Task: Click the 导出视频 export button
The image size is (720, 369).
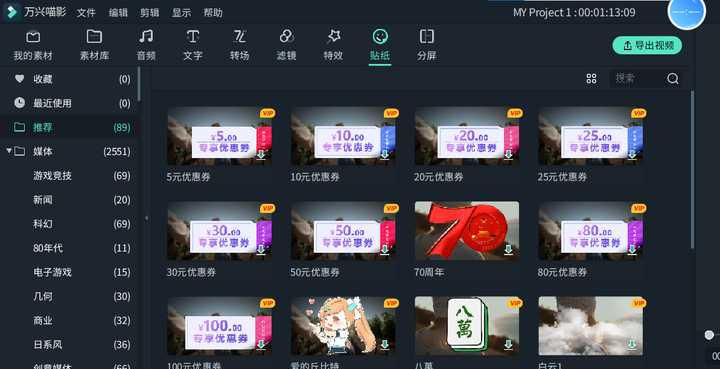Action: (647, 45)
